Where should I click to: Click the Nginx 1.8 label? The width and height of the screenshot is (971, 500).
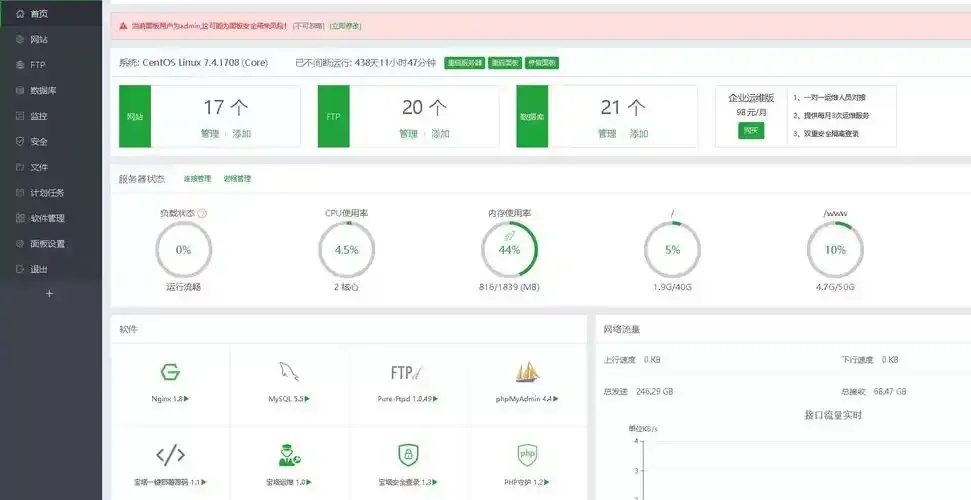coord(170,399)
